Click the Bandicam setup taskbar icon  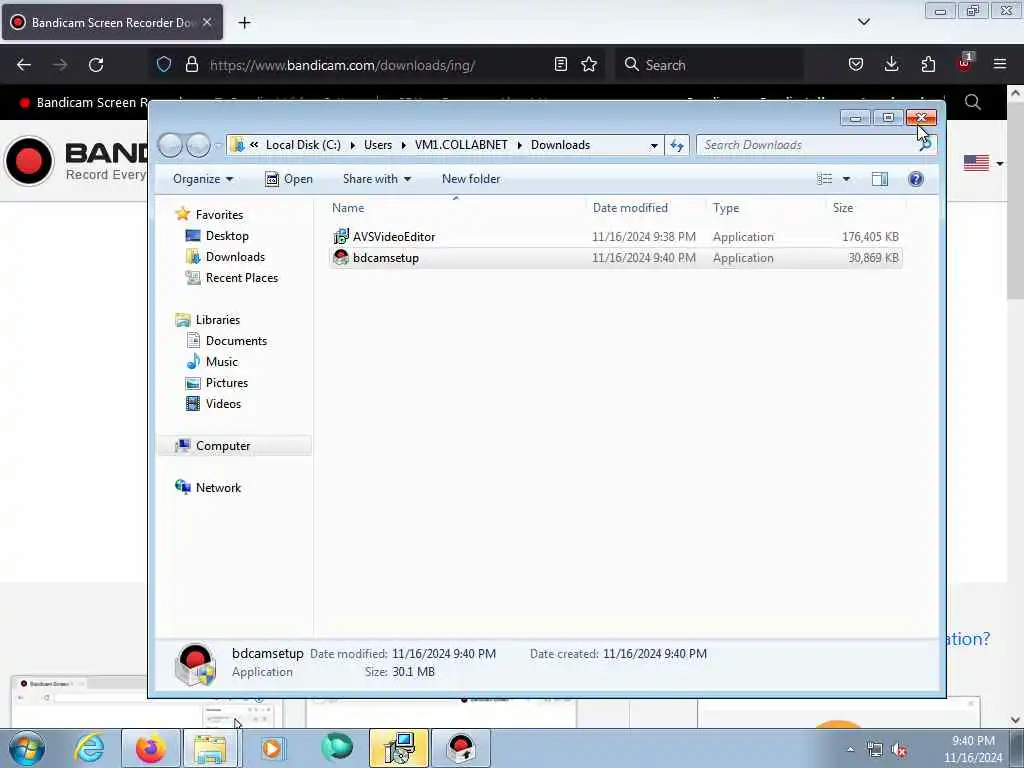(461, 748)
